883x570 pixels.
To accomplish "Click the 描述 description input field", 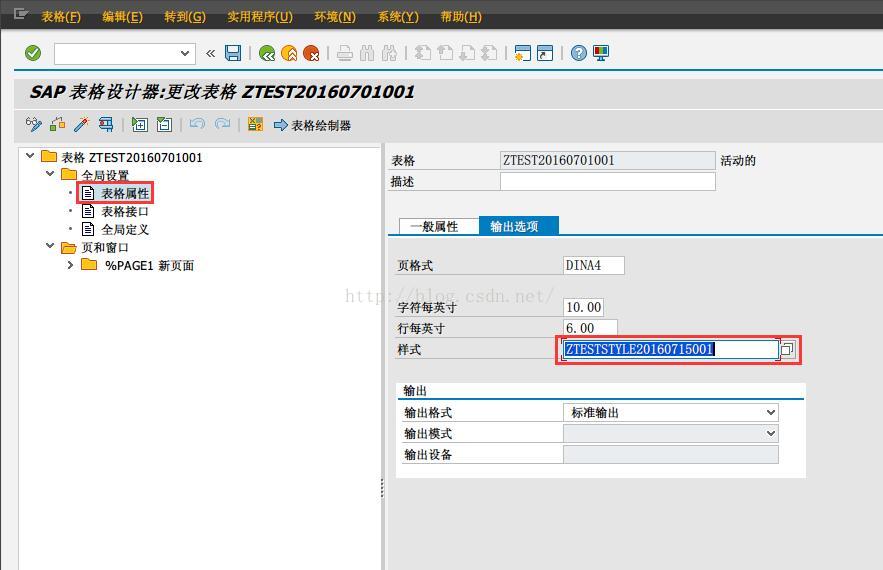I will 608,181.
